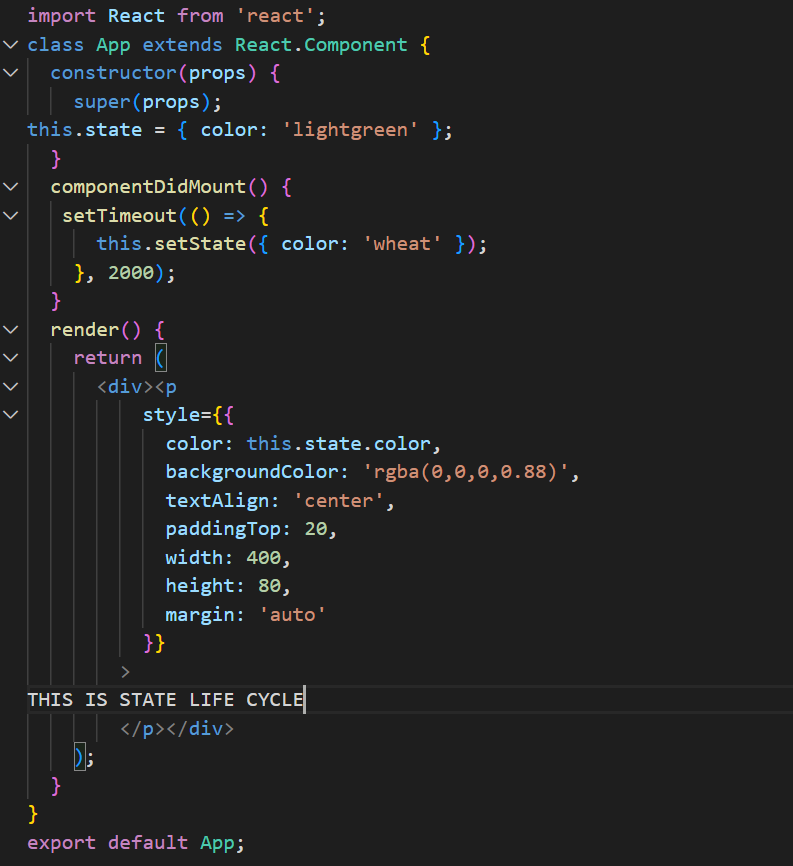Click the 'center' string value
Image resolution: width=793 pixels, height=866 pixels.
[339, 501]
